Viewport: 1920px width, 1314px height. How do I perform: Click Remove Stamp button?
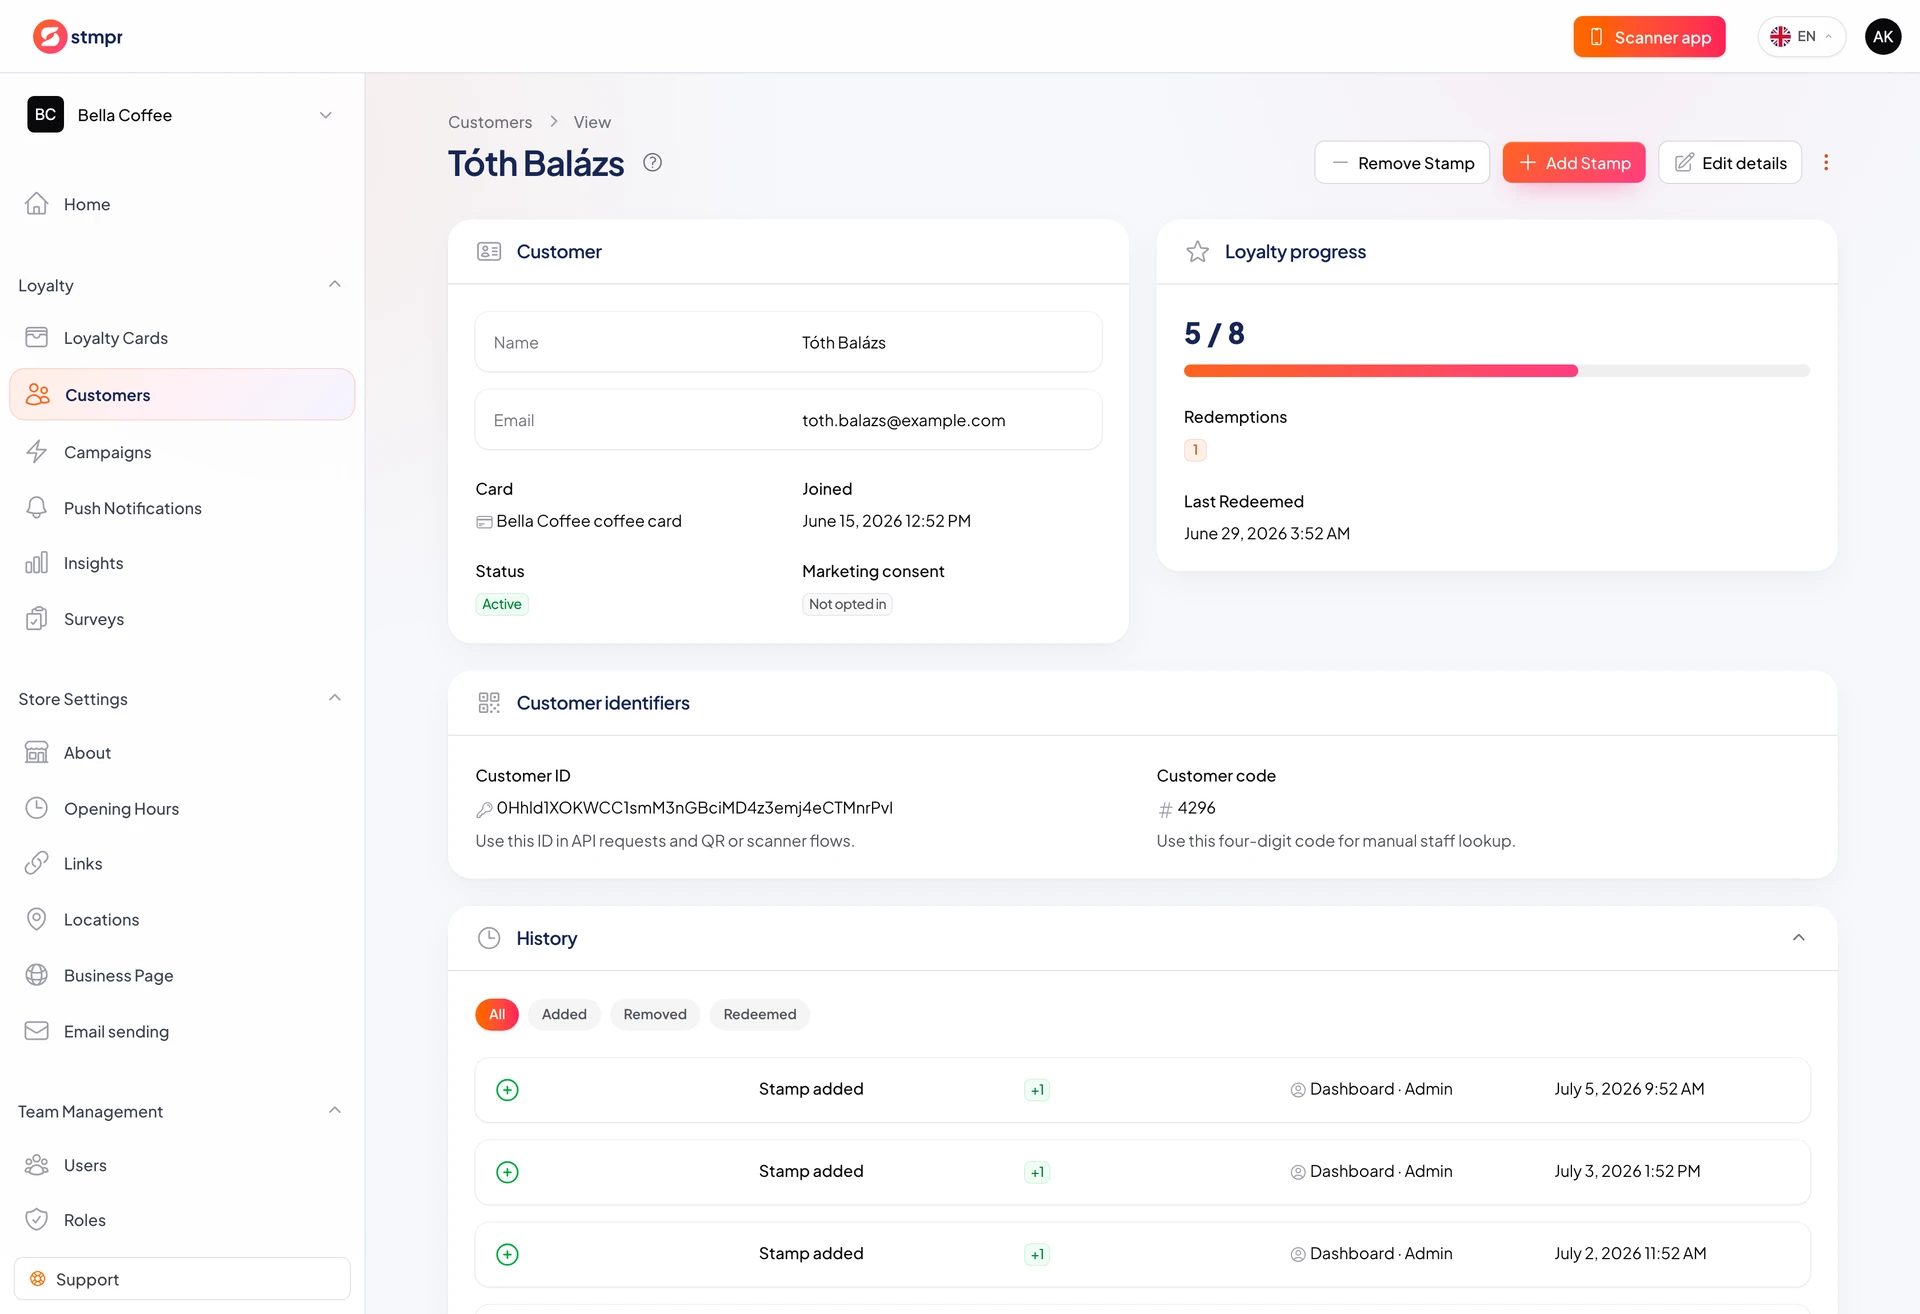[x=1402, y=163]
